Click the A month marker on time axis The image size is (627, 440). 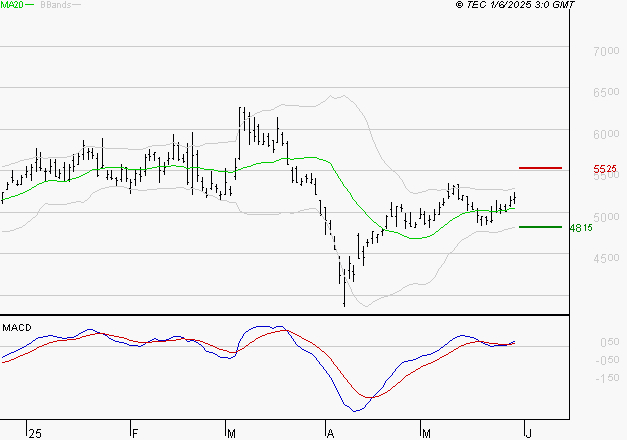tap(329, 433)
